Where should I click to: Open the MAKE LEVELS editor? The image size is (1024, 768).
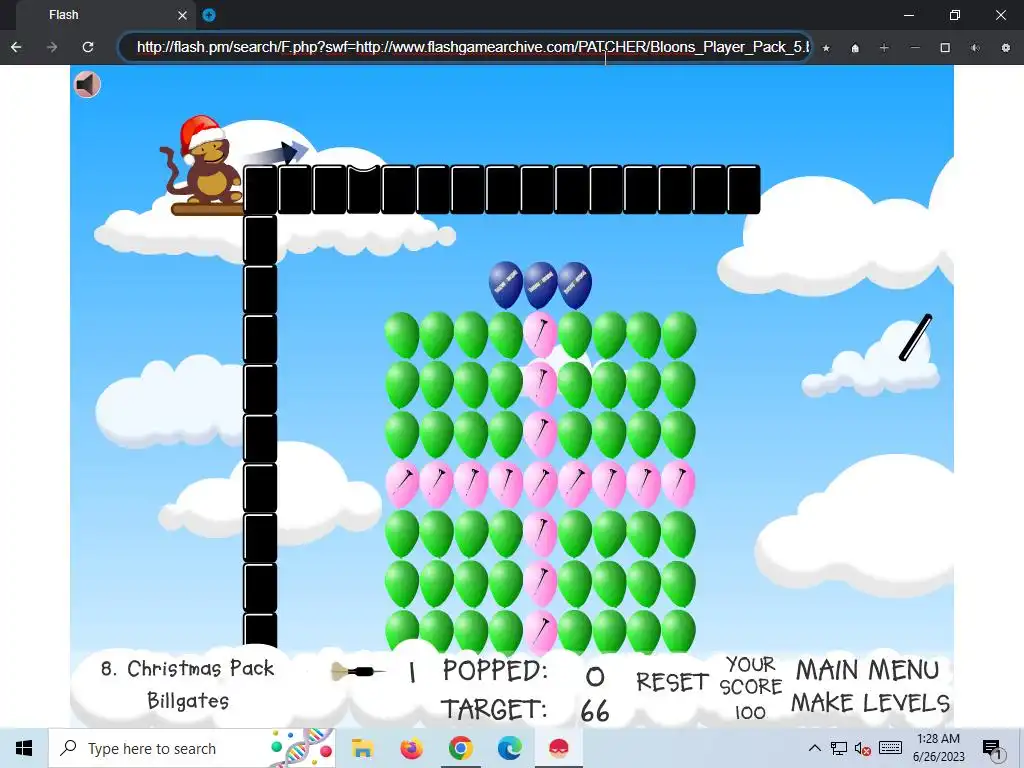(871, 703)
